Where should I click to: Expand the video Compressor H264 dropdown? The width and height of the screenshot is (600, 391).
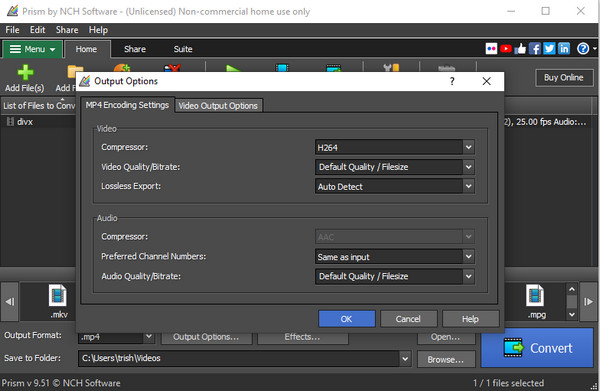pos(468,147)
